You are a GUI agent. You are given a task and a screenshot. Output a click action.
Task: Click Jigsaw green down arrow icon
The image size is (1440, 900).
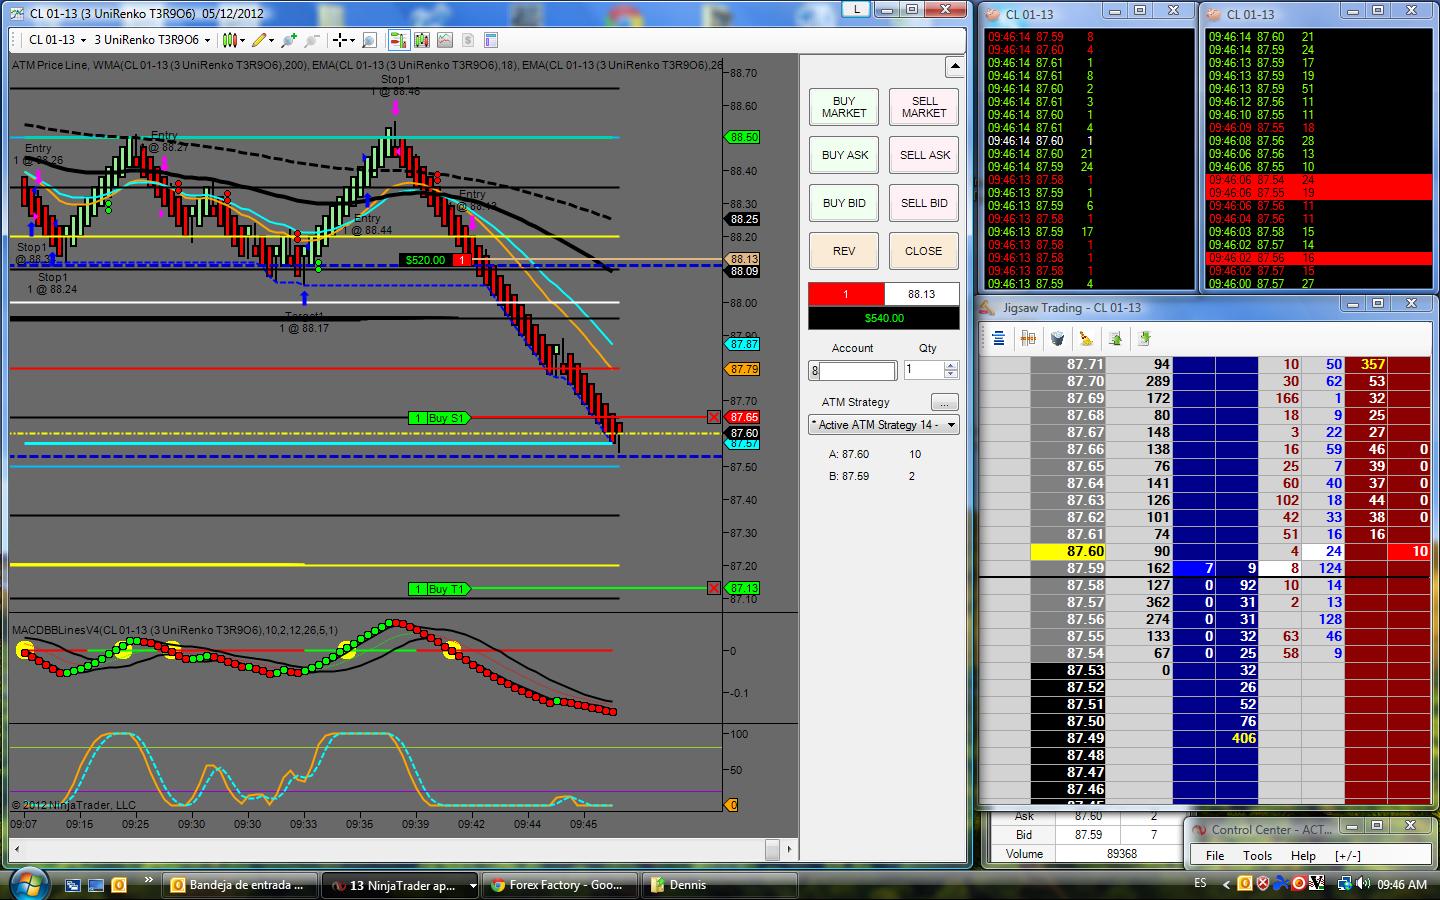click(x=1144, y=338)
